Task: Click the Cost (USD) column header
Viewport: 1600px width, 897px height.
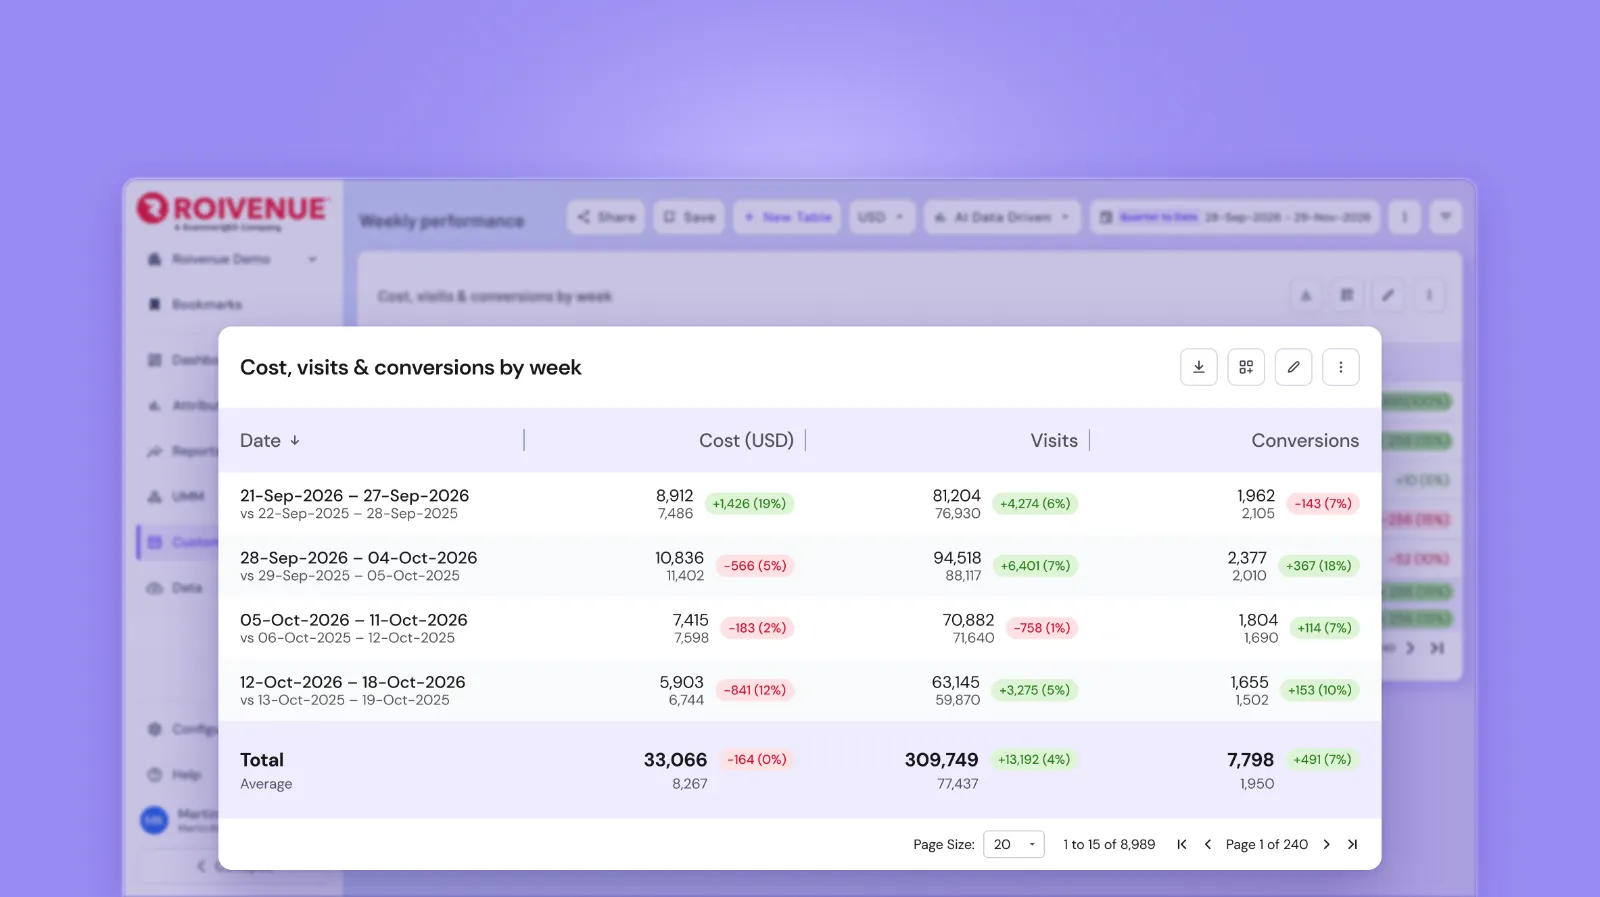Action: (746, 440)
